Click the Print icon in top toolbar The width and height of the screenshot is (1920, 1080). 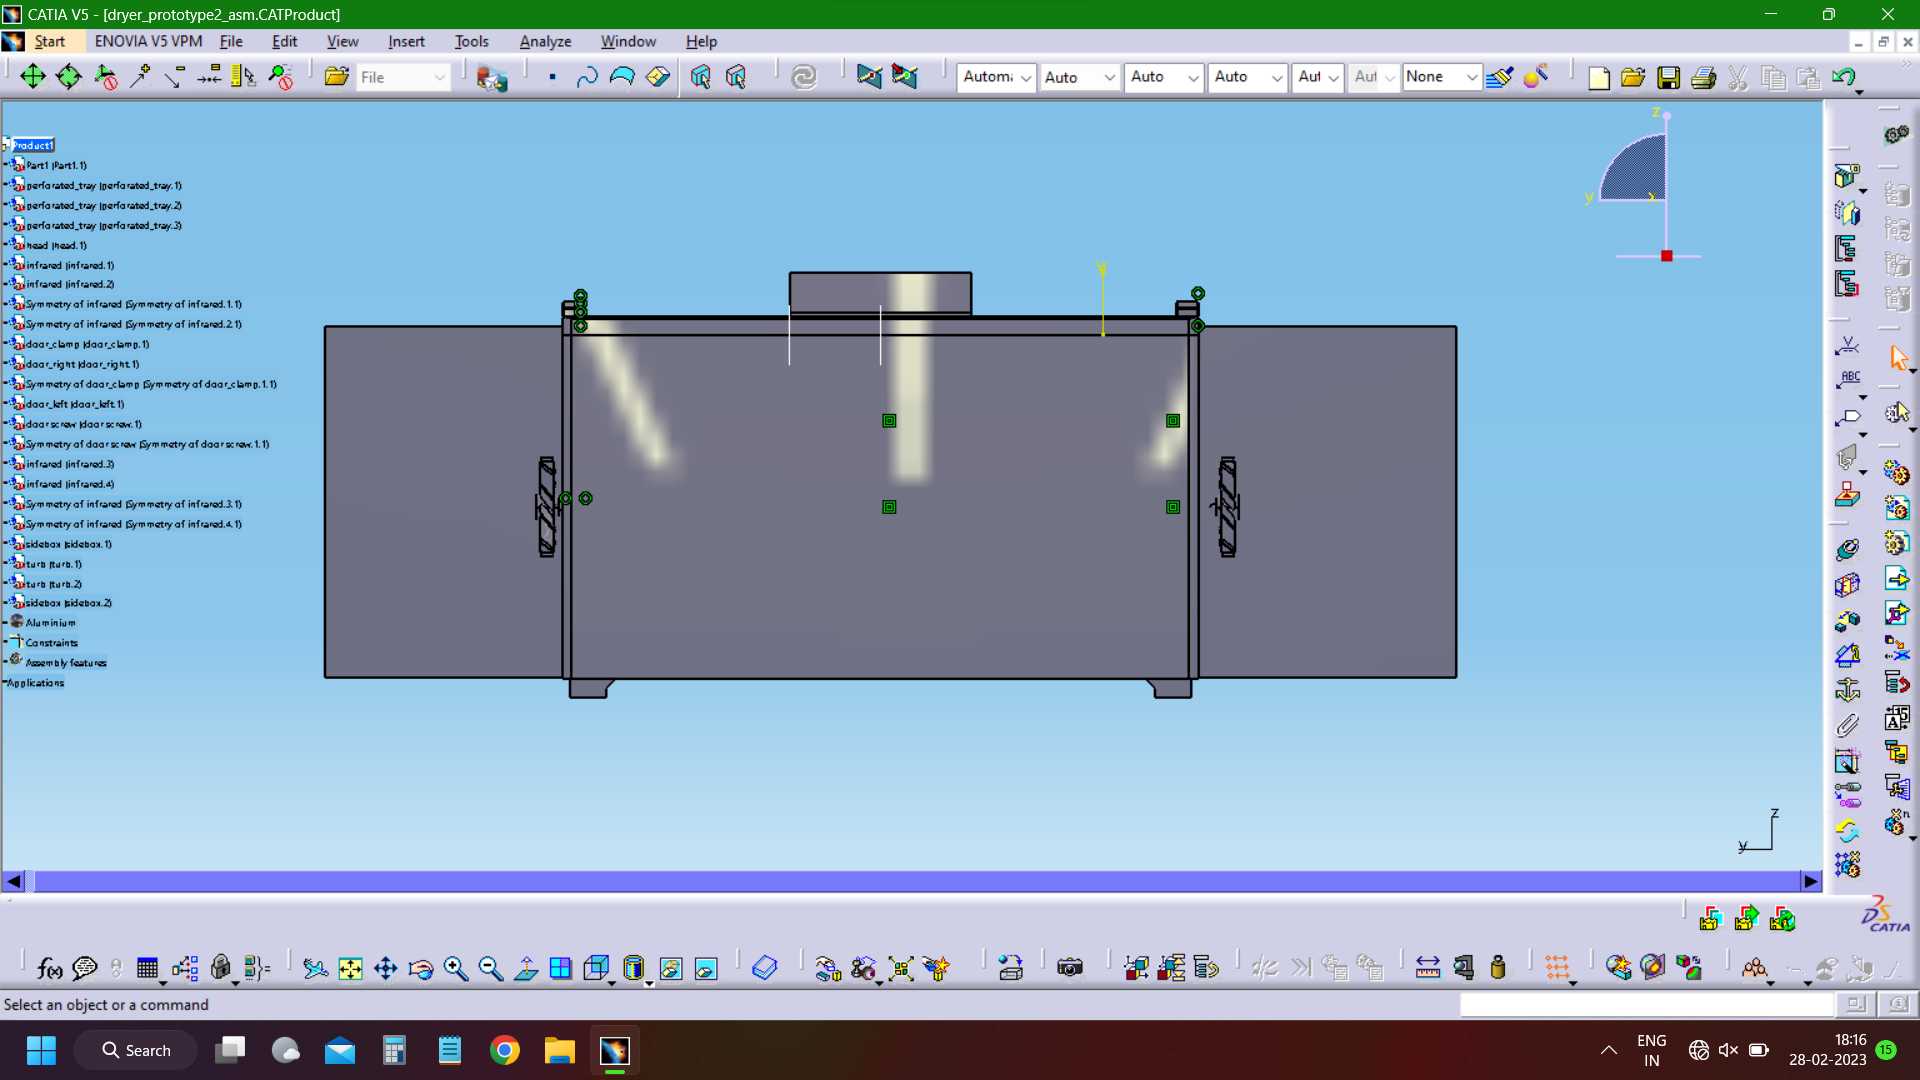[x=1703, y=77]
